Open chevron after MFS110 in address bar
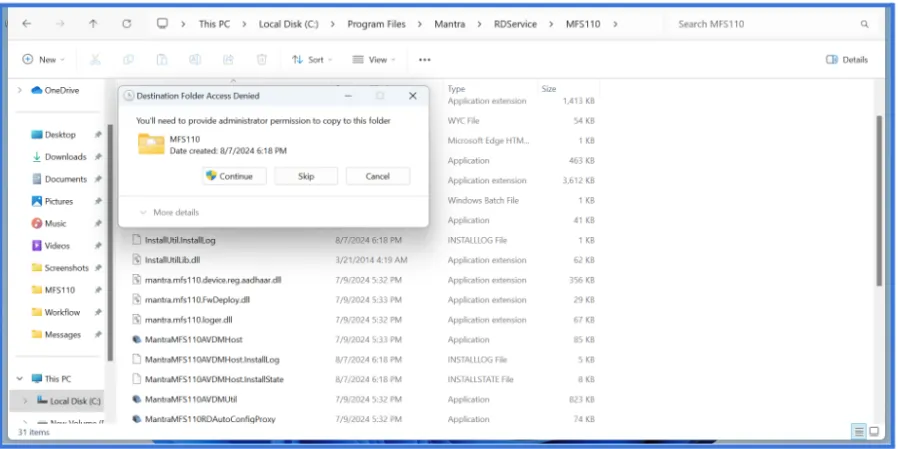 [615, 24]
